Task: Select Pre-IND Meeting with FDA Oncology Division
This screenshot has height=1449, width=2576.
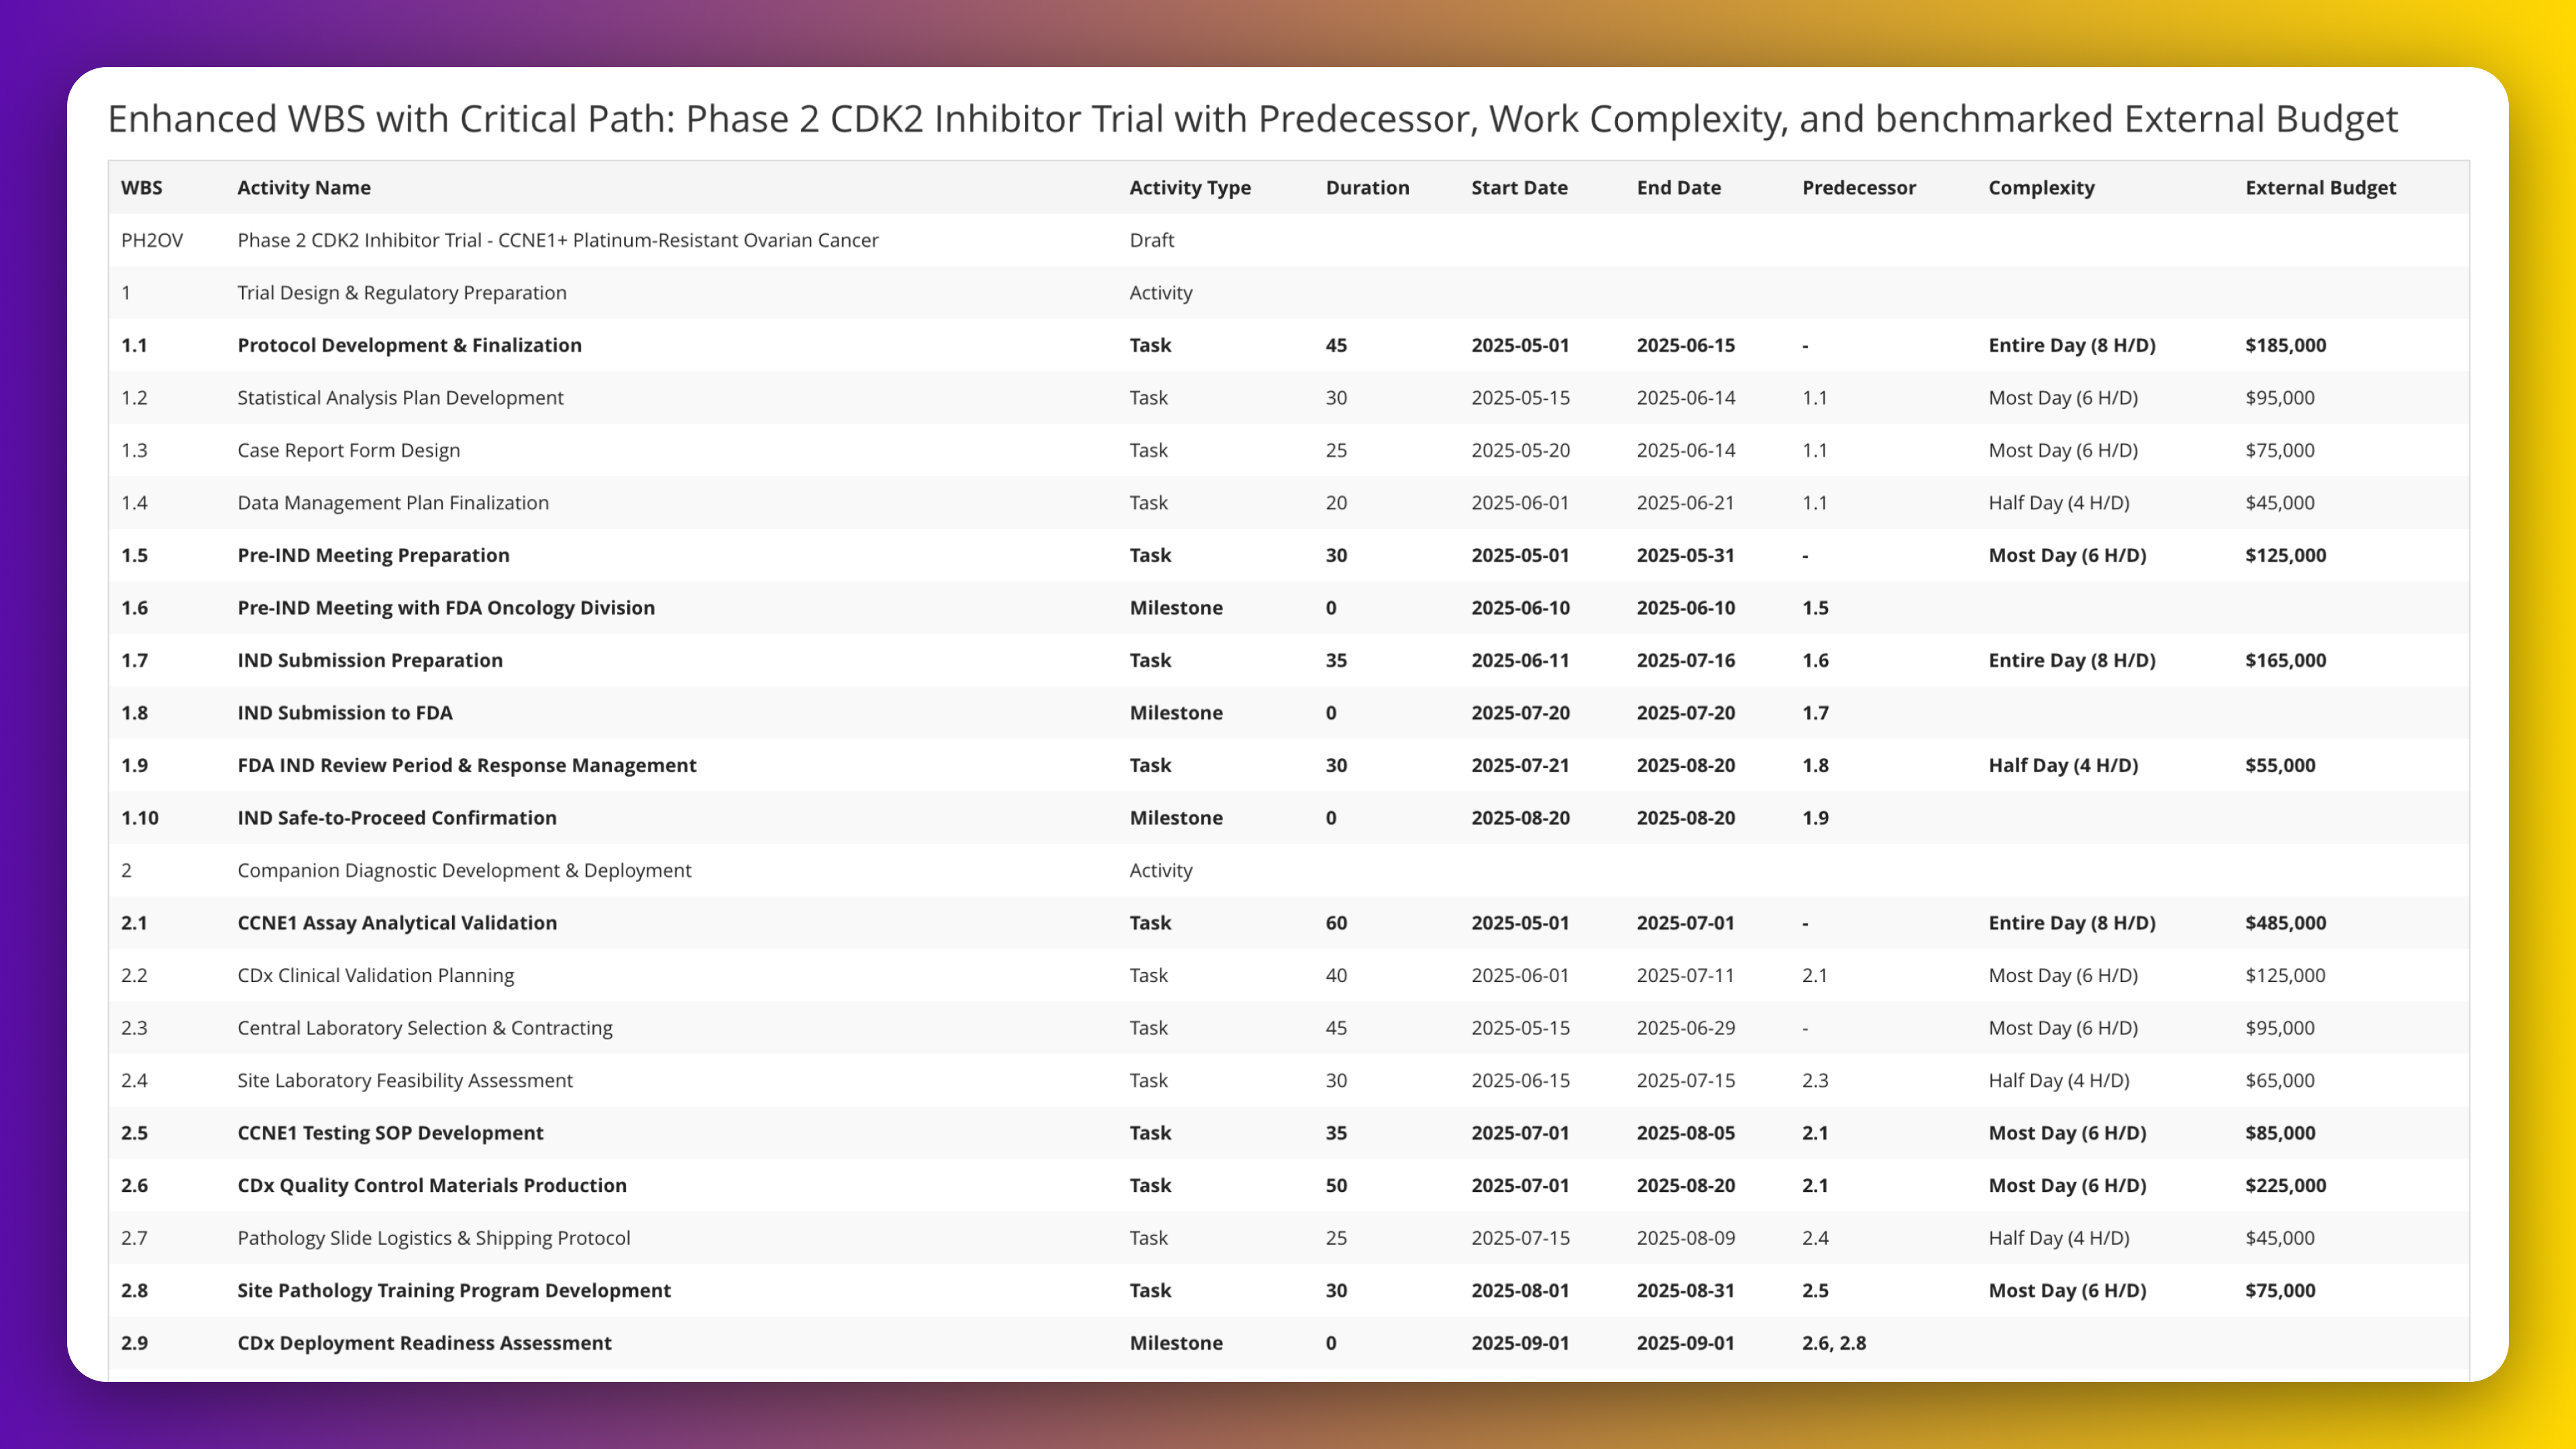Action: (x=446, y=608)
